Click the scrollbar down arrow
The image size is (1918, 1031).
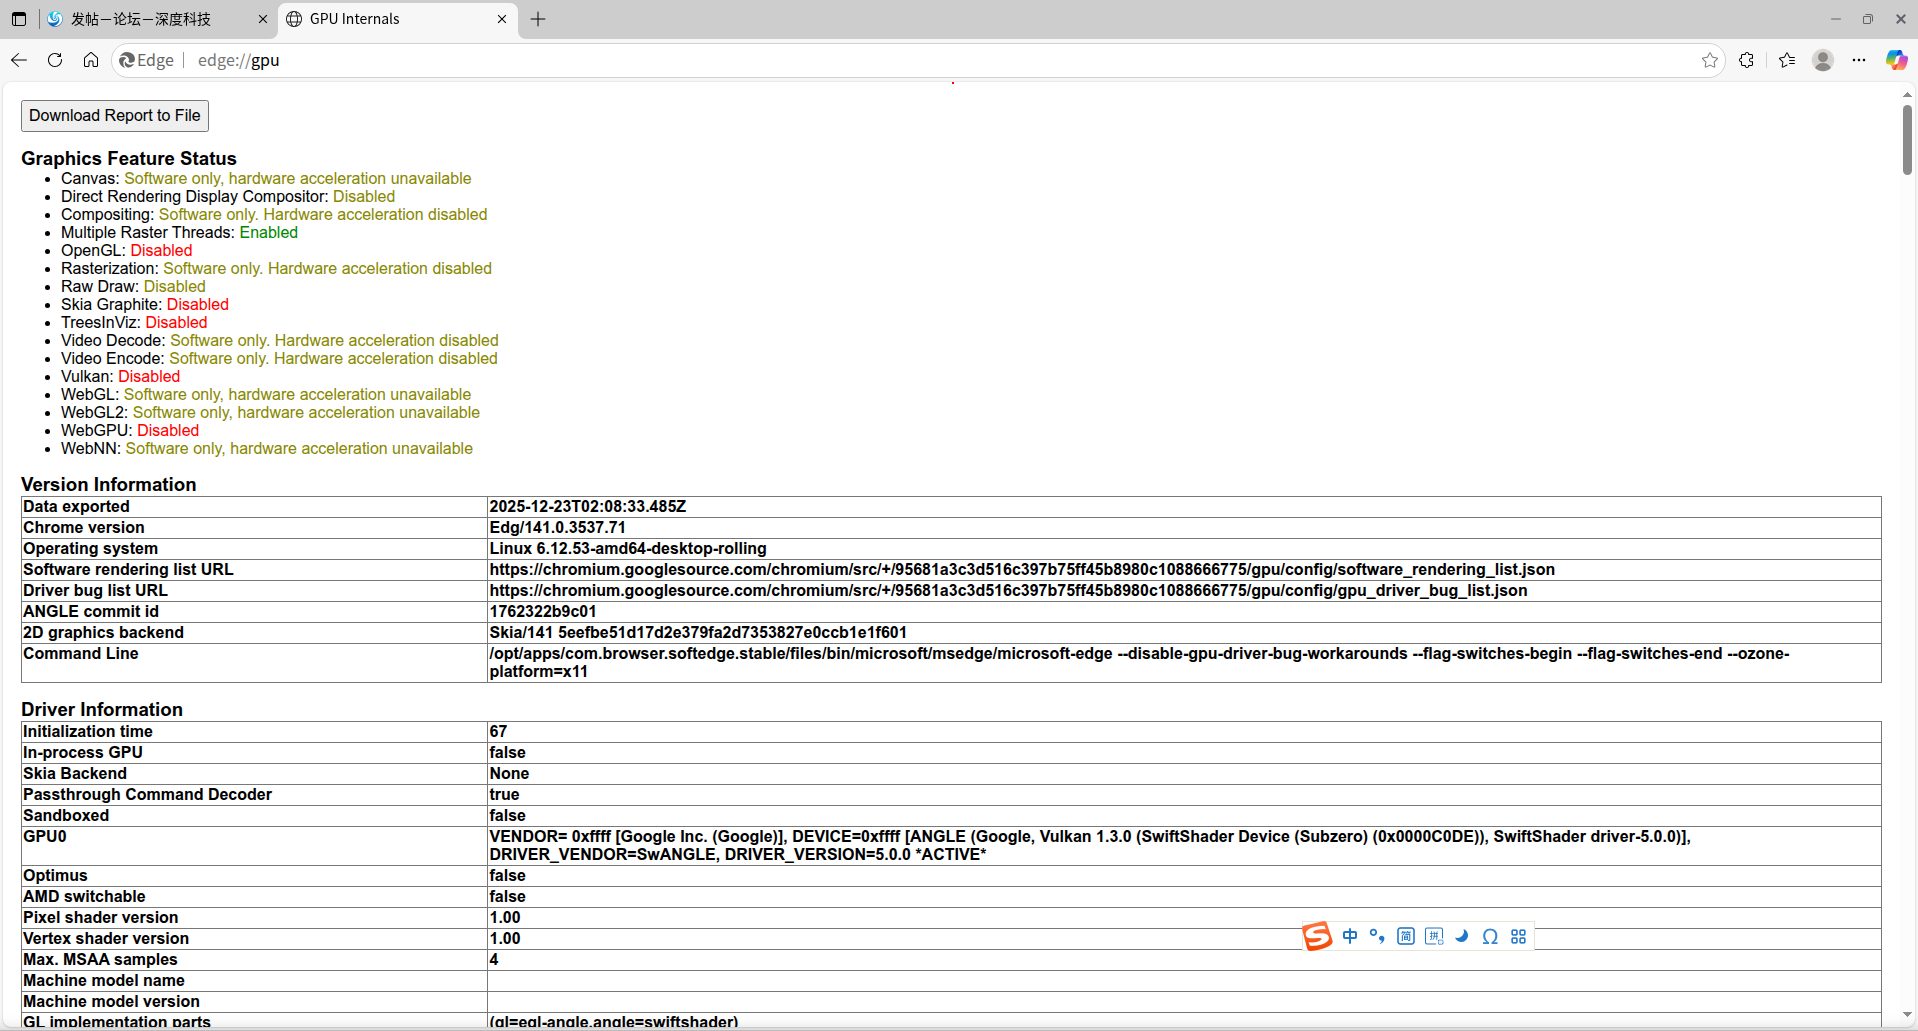click(1907, 1017)
